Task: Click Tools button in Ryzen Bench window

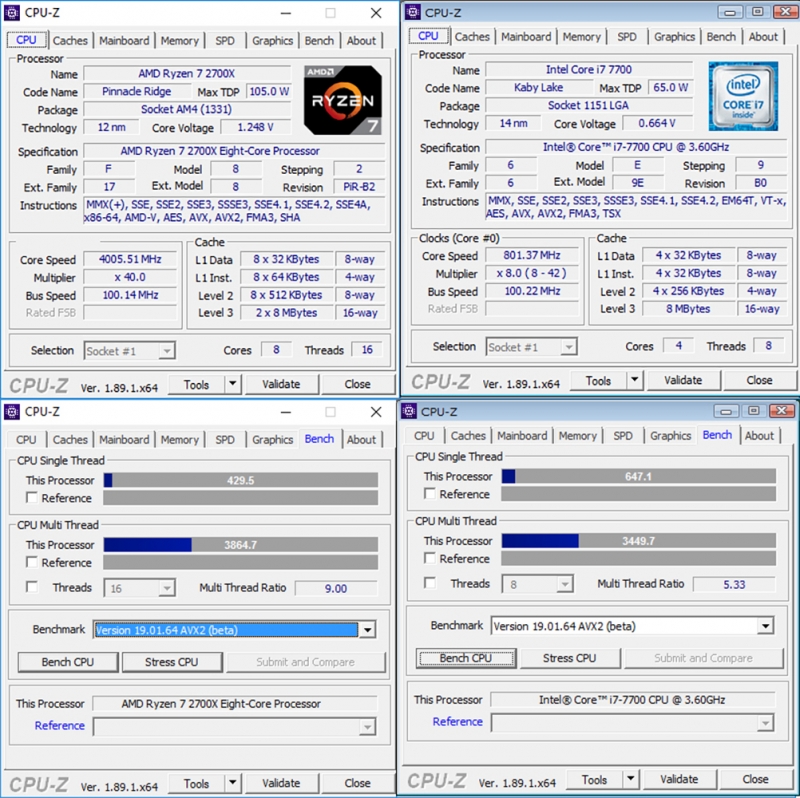Action: pyautogui.click(x=196, y=783)
